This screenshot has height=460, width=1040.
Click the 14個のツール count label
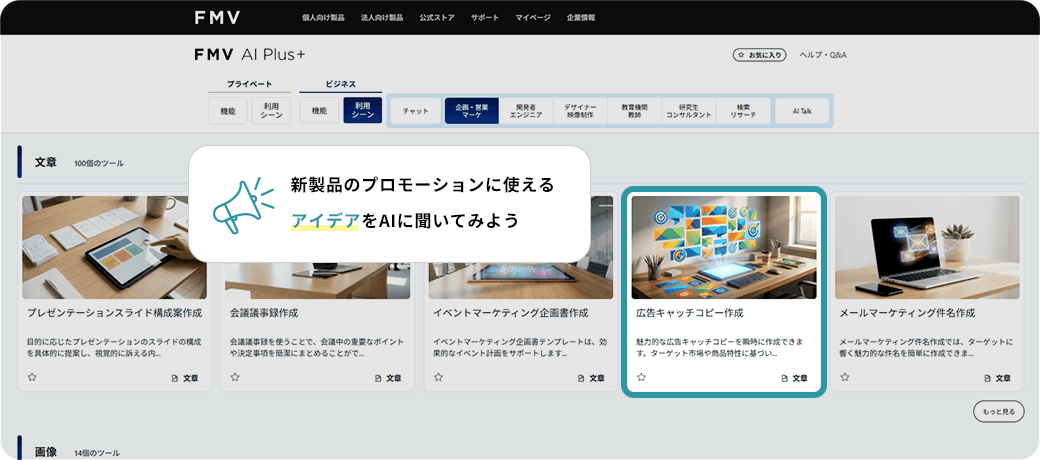tap(97, 453)
